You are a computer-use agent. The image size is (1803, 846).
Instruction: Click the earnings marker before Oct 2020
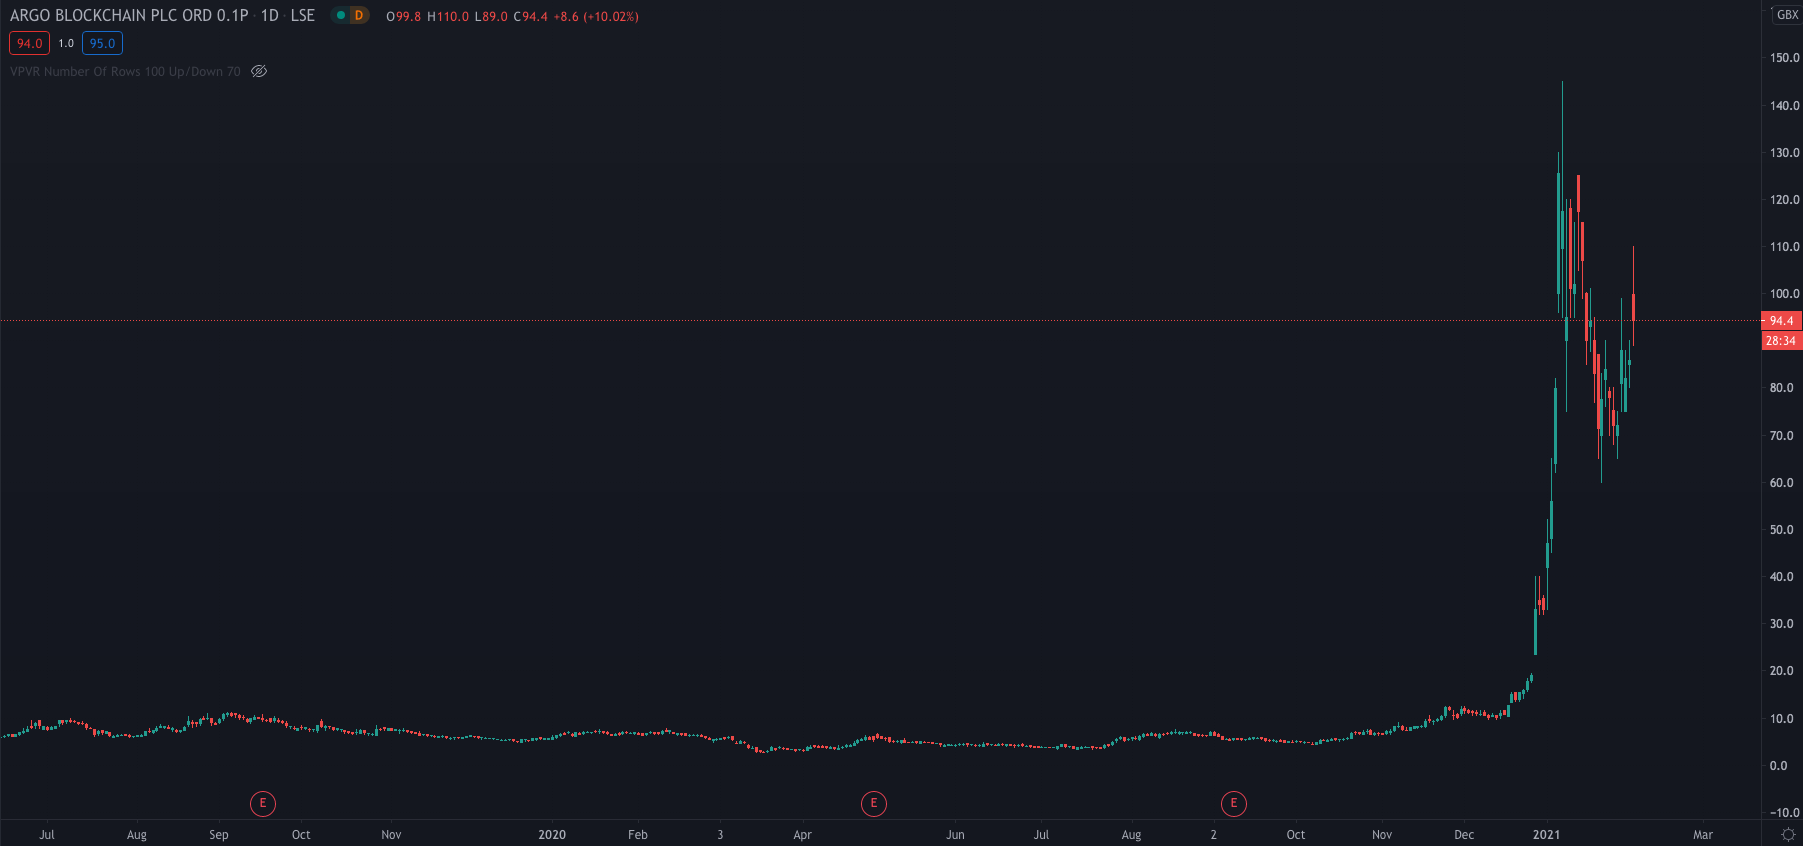point(1234,803)
